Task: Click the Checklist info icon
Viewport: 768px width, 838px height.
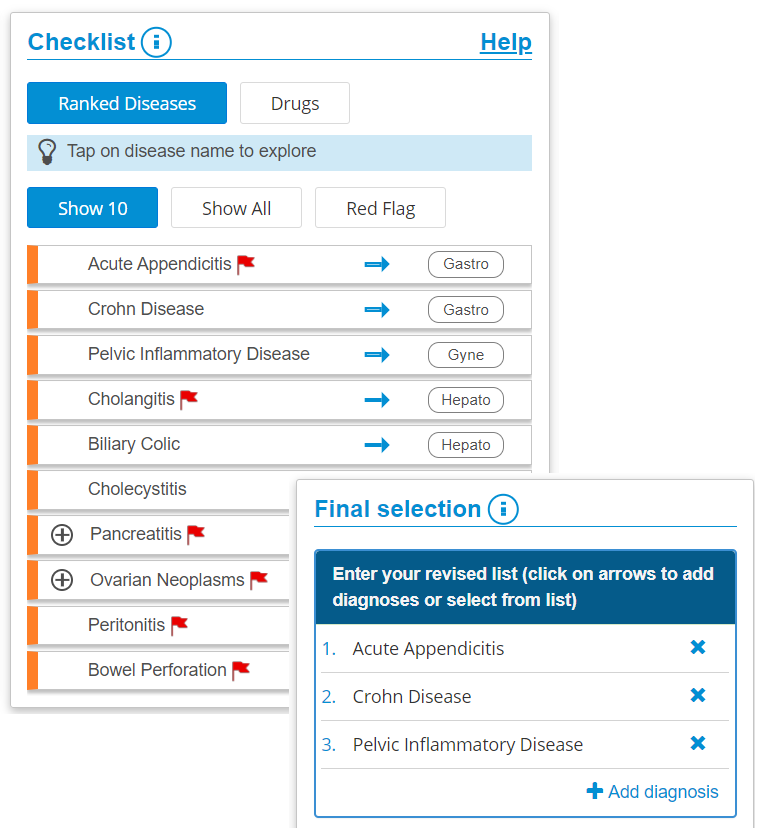Action: pos(156,42)
